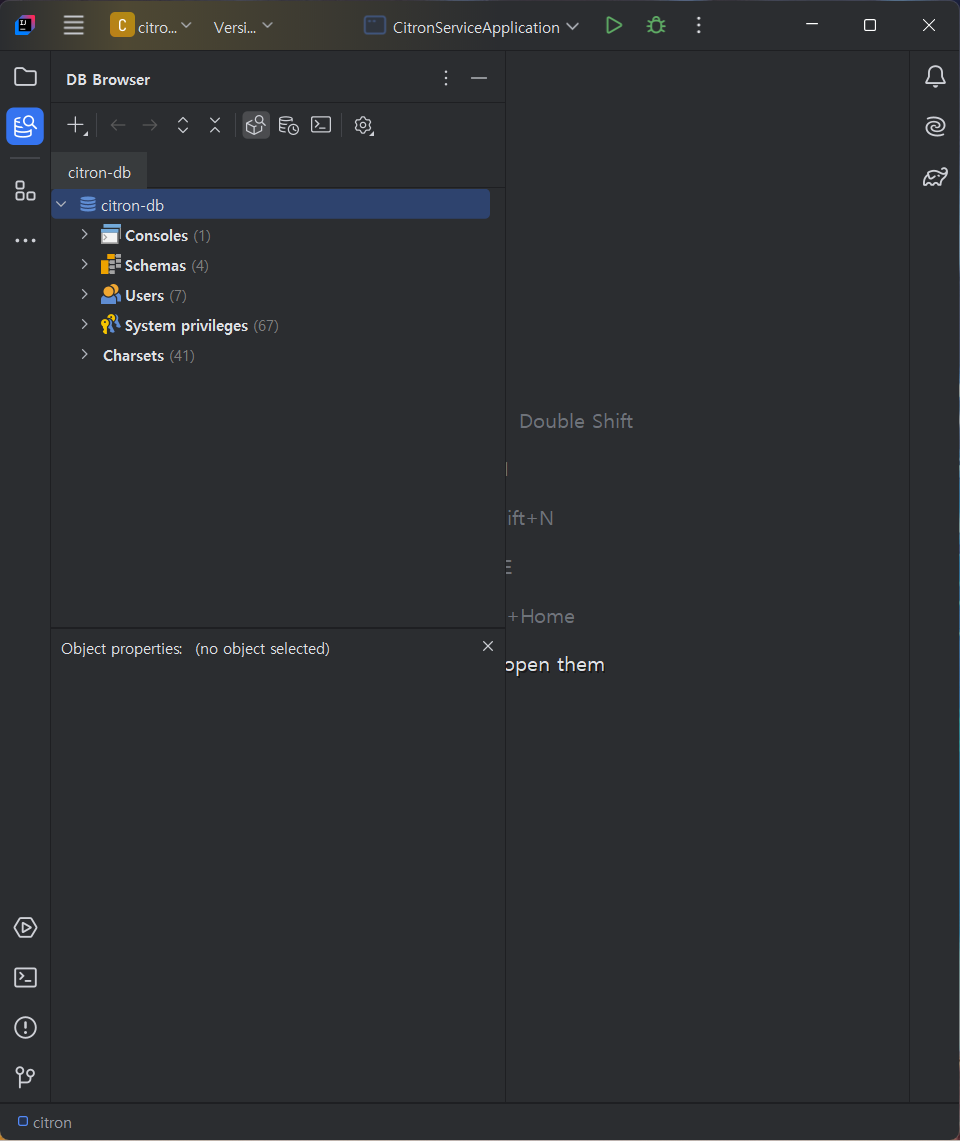Click the 'Object properties:' label
960x1141 pixels.
[122, 648]
